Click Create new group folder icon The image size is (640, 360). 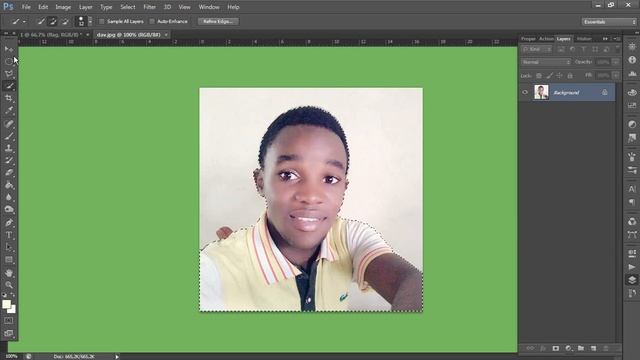pyautogui.click(x=581, y=348)
